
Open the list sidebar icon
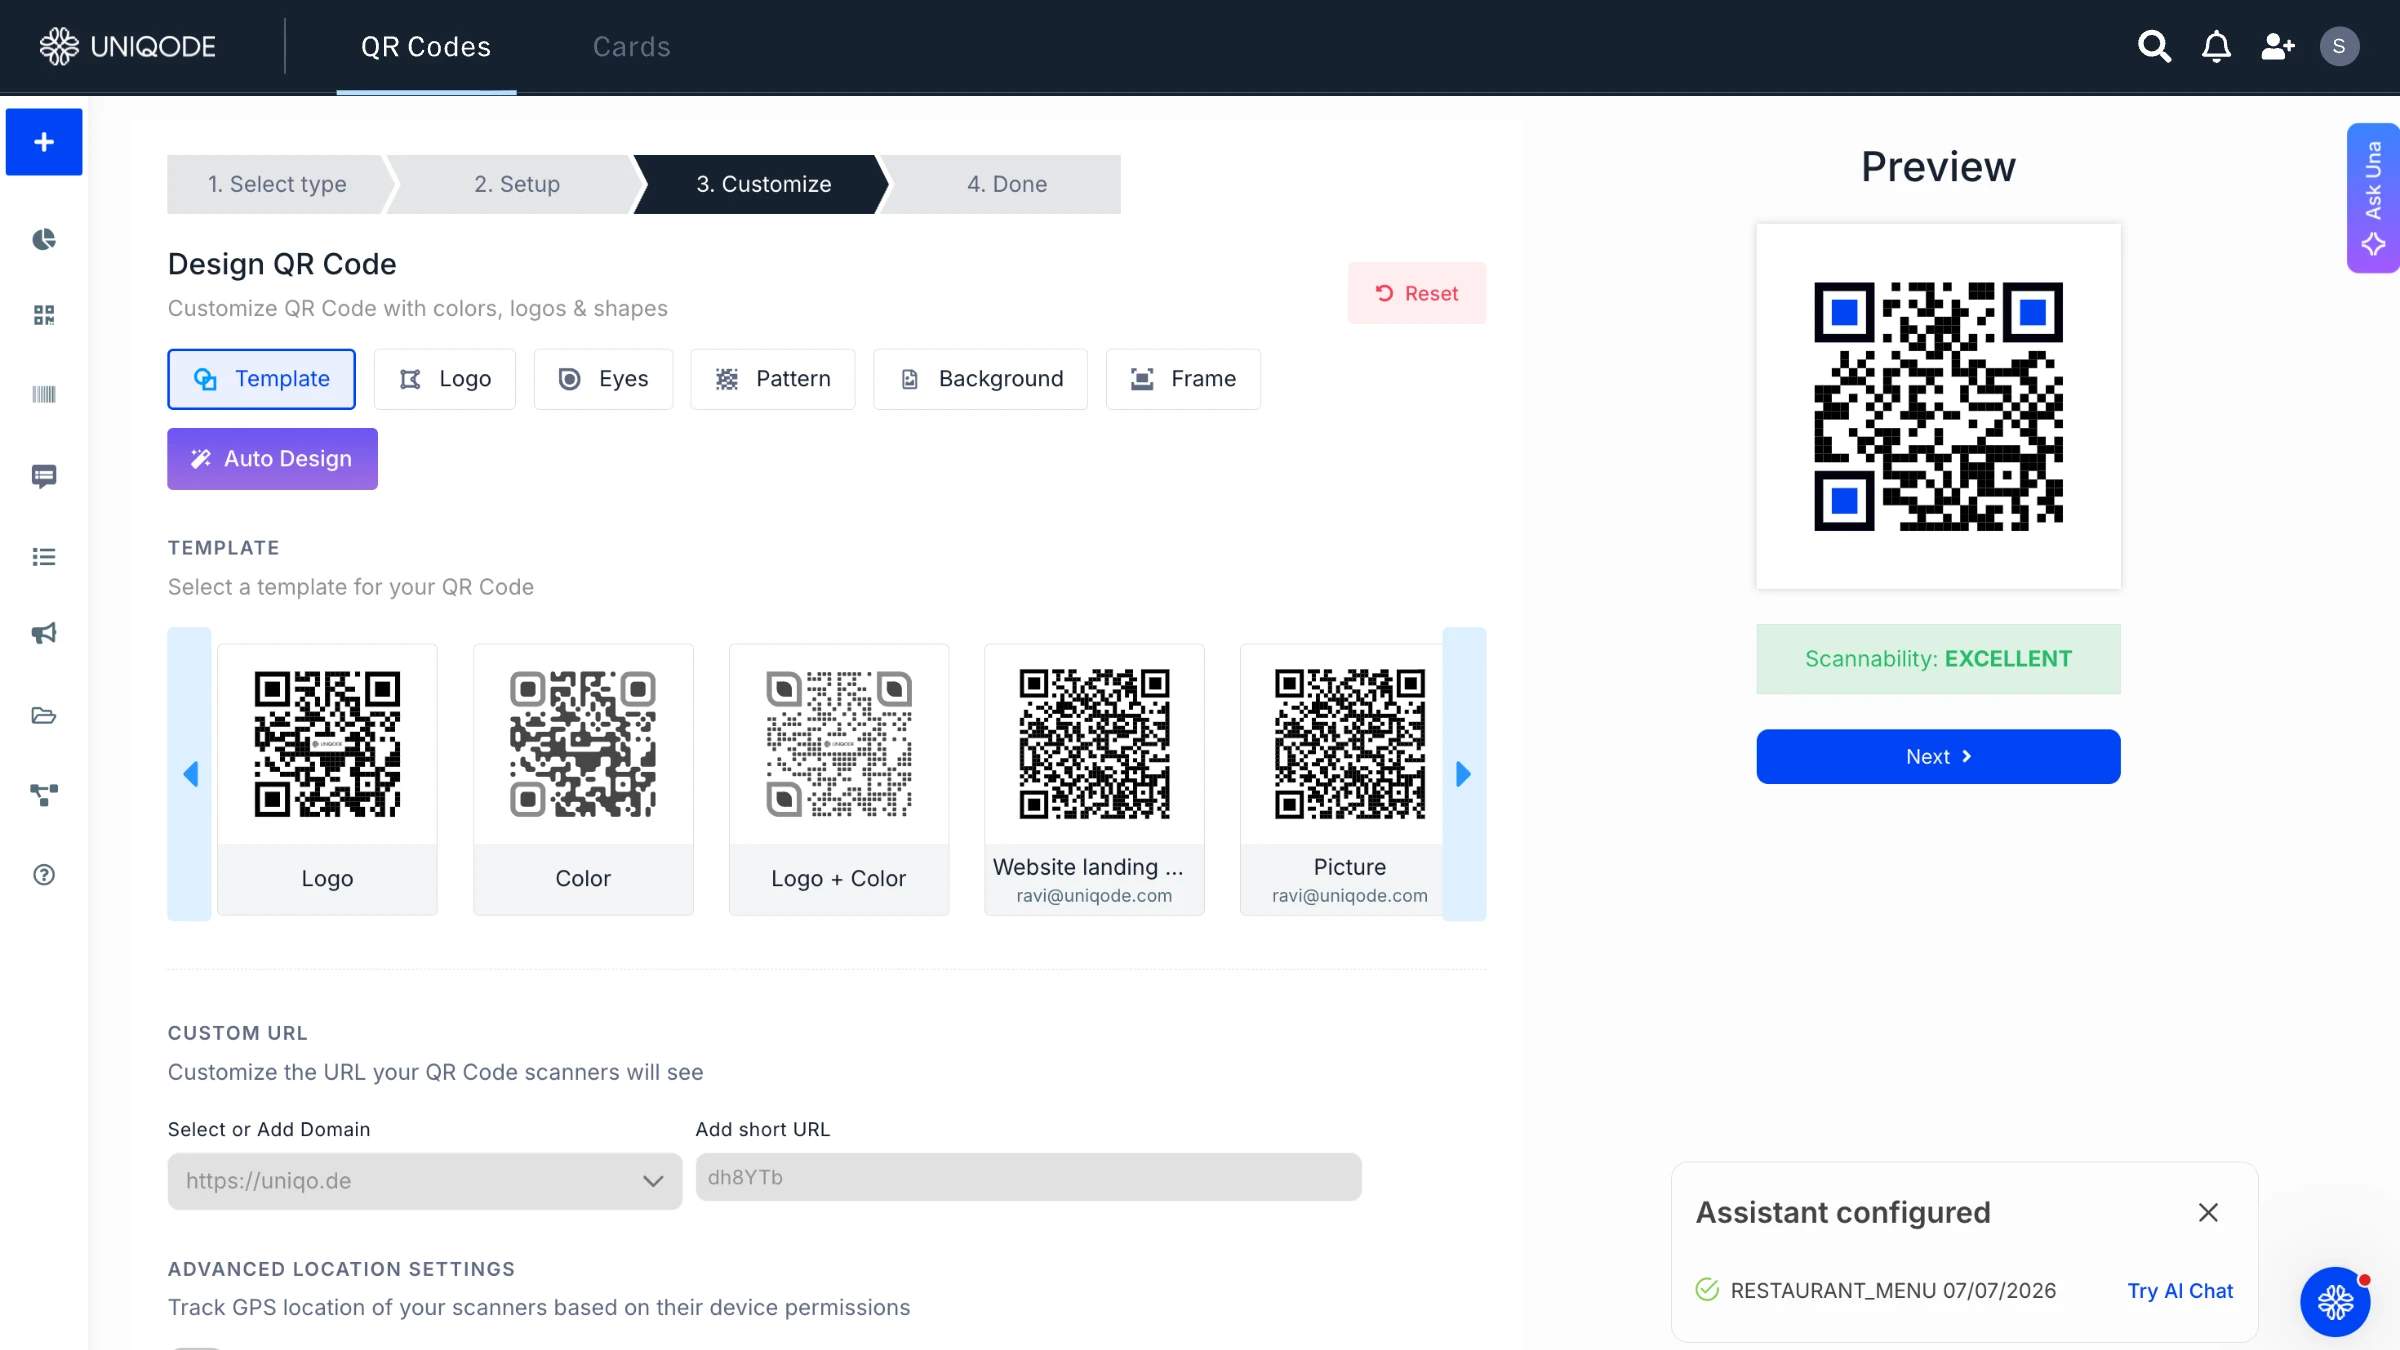tap(44, 557)
